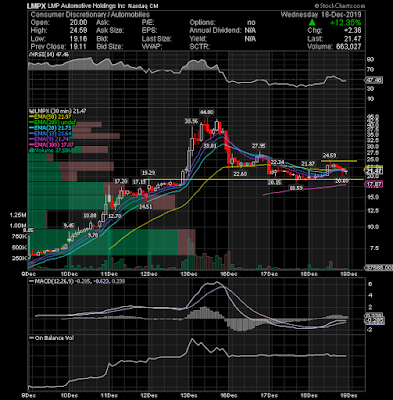The width and height of the screenshot is (393, 400).
Task: Click the 24.59 annotation above the candles
Action: [x=329, y=155]
